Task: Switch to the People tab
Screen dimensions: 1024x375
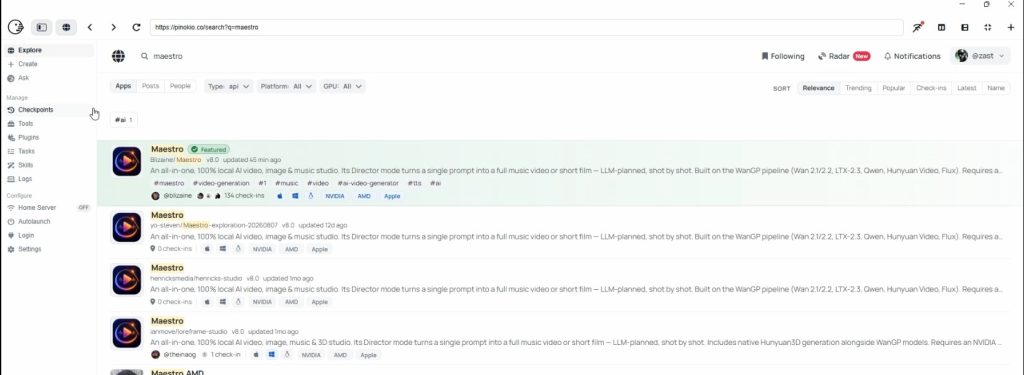Action: point(180,86)
